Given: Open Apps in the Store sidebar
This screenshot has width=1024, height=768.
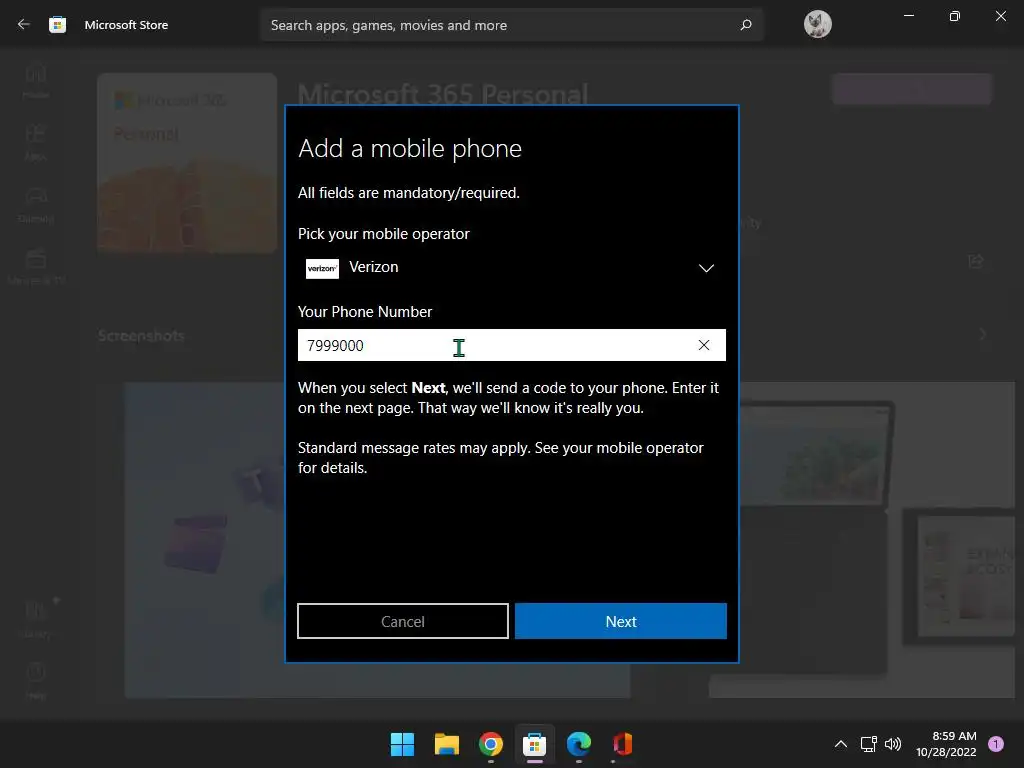Looking at the screenshot, I should (36, 143).
